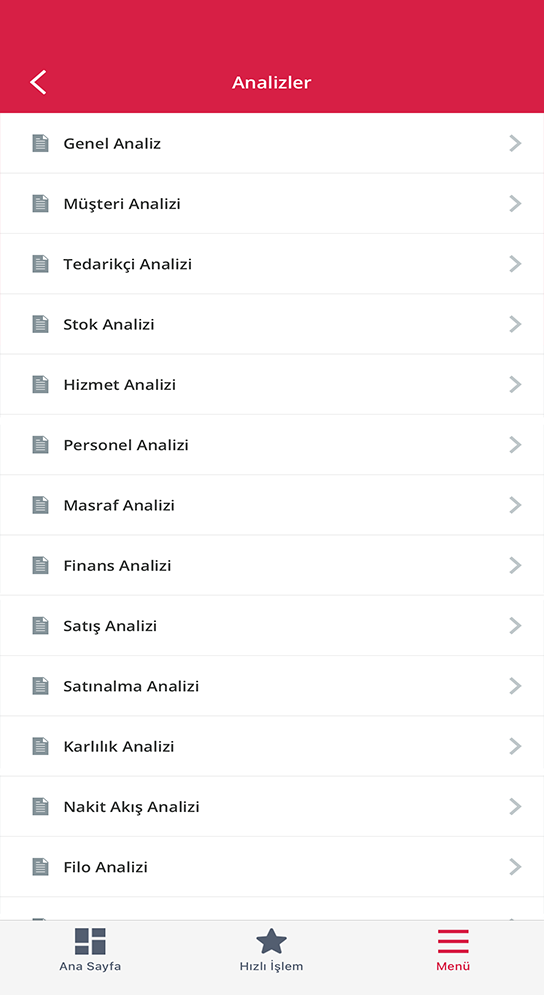Expand chevron on Nakit Akış Analizi row
544x995 pixels.
point(515,807)
